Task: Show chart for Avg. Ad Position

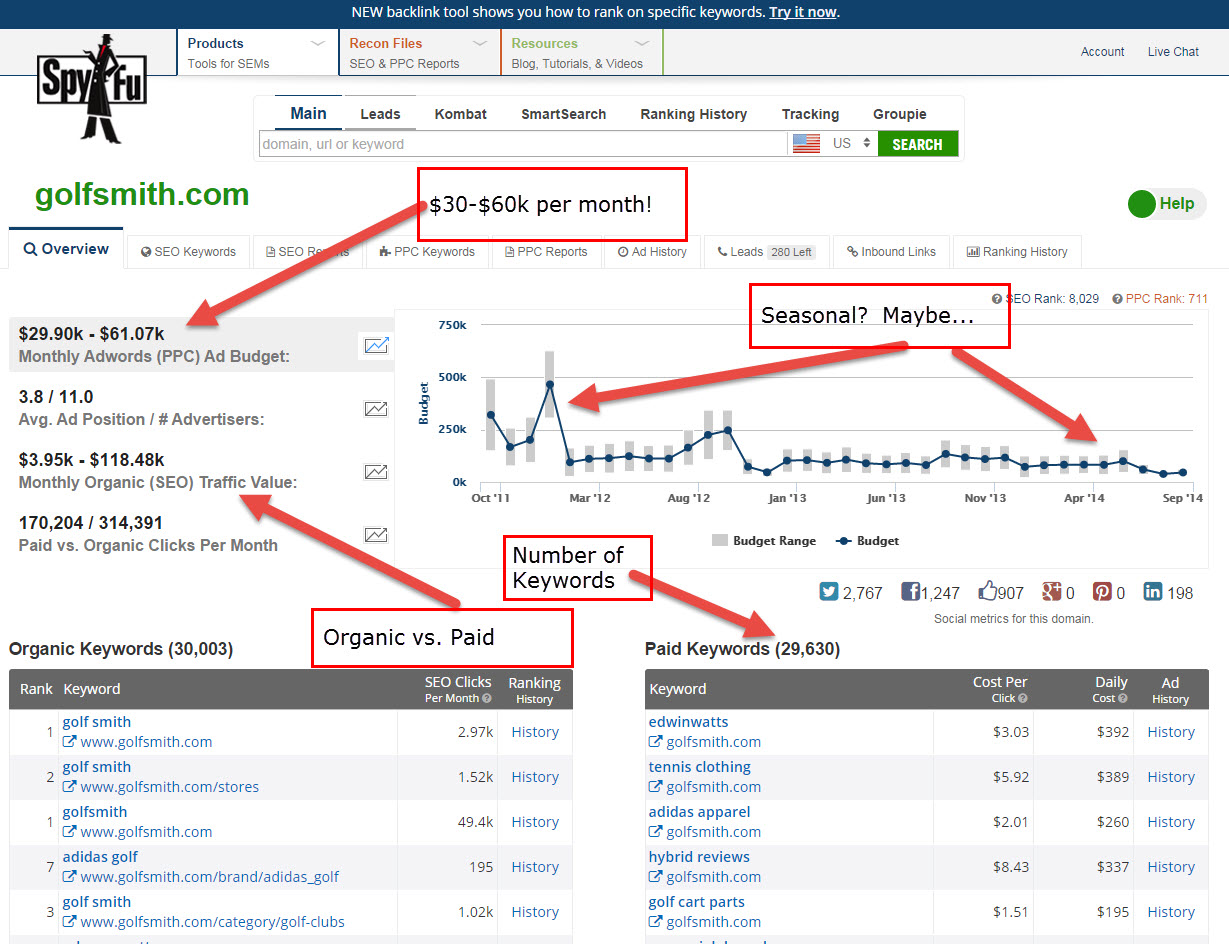Action: 376,408
